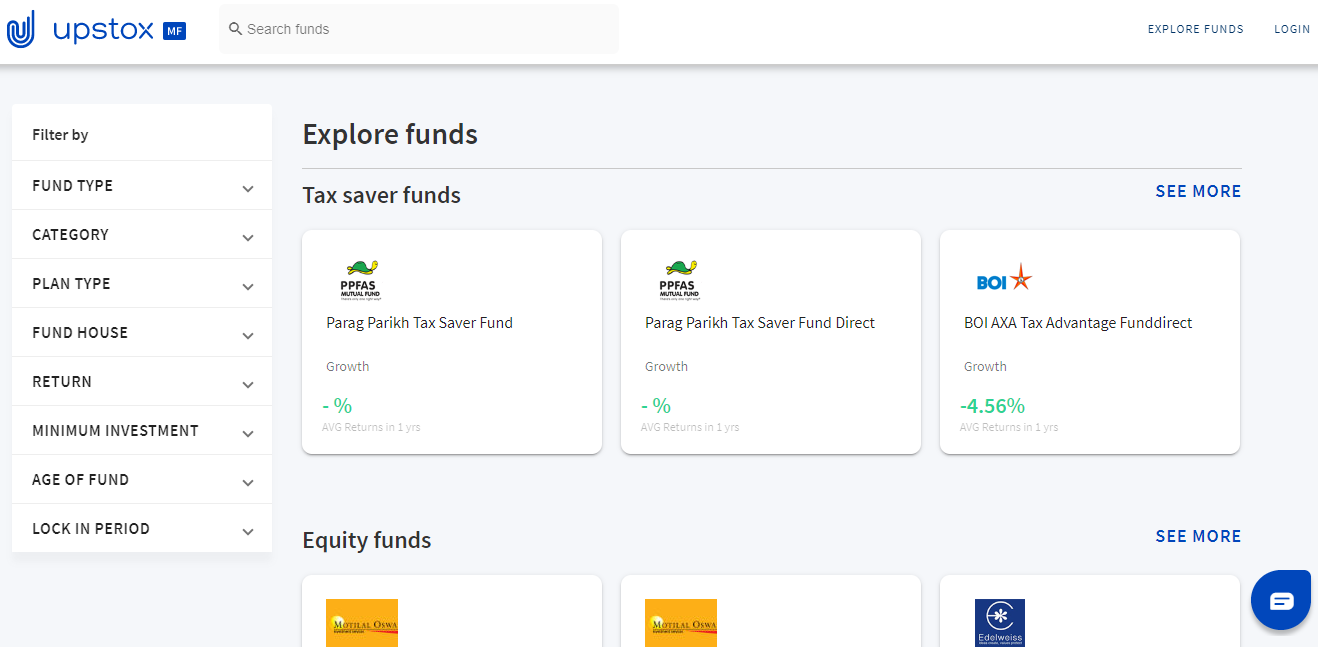Click the Equity funds heading
1318x647 pixels.
pyautogui.click(x=367, y=540)
